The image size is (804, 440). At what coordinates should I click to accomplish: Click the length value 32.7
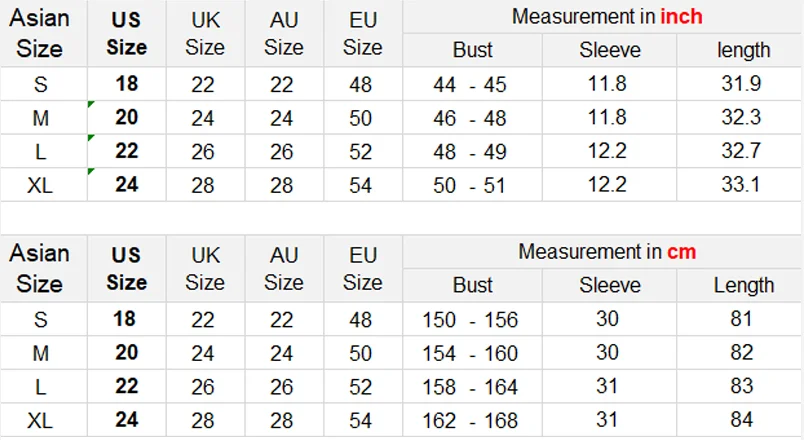(741, 151)
